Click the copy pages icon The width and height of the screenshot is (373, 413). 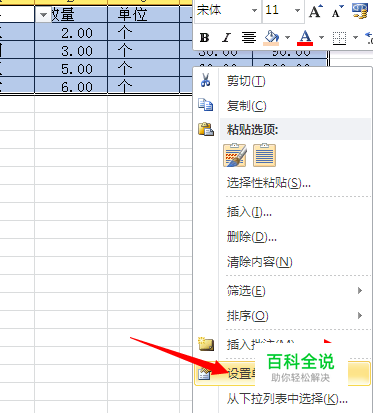click(x=206, y=105)
